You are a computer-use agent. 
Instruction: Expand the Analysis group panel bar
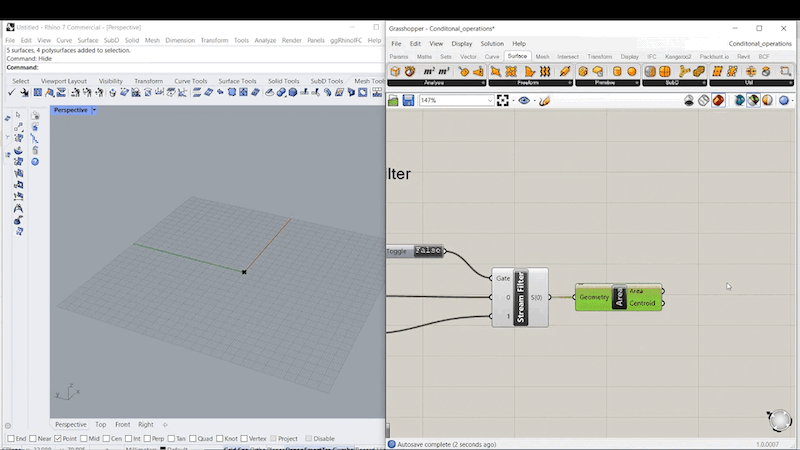click(x=436, y=83)
